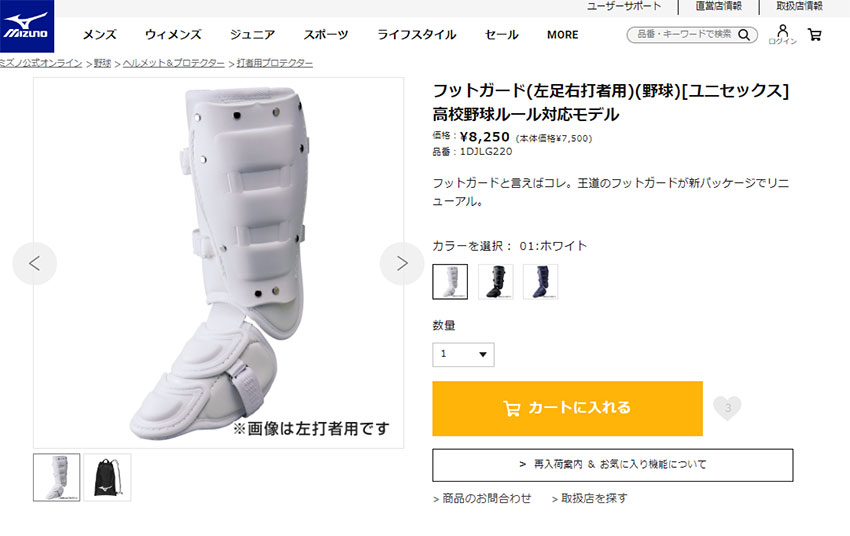The image size is (850, 536).
Task: Open the メンズ menu
Action: tap(100, 35)
